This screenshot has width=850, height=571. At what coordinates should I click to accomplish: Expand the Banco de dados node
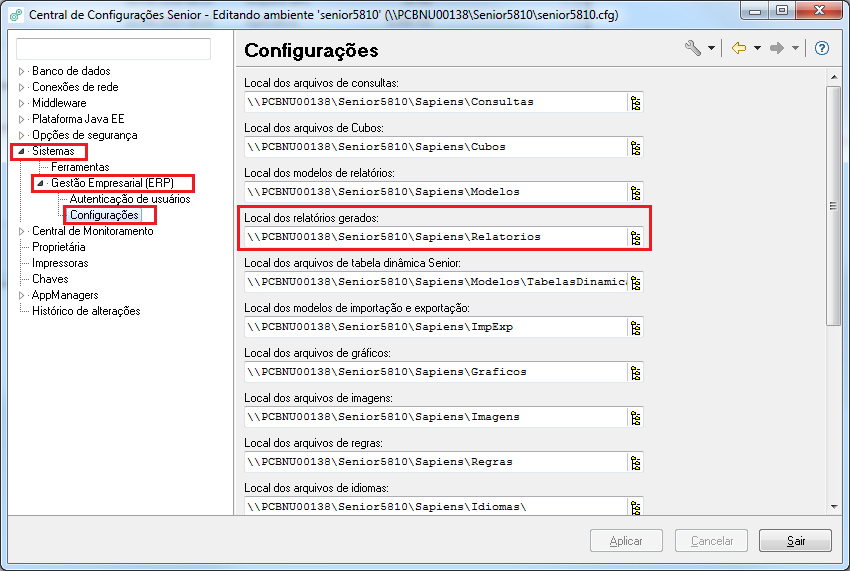22,71
